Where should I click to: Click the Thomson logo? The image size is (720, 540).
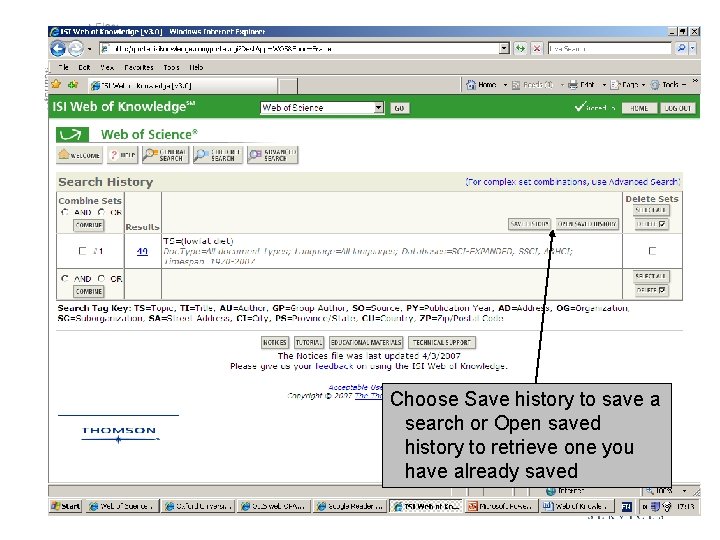pyautogui.click(x=119, y=433)
